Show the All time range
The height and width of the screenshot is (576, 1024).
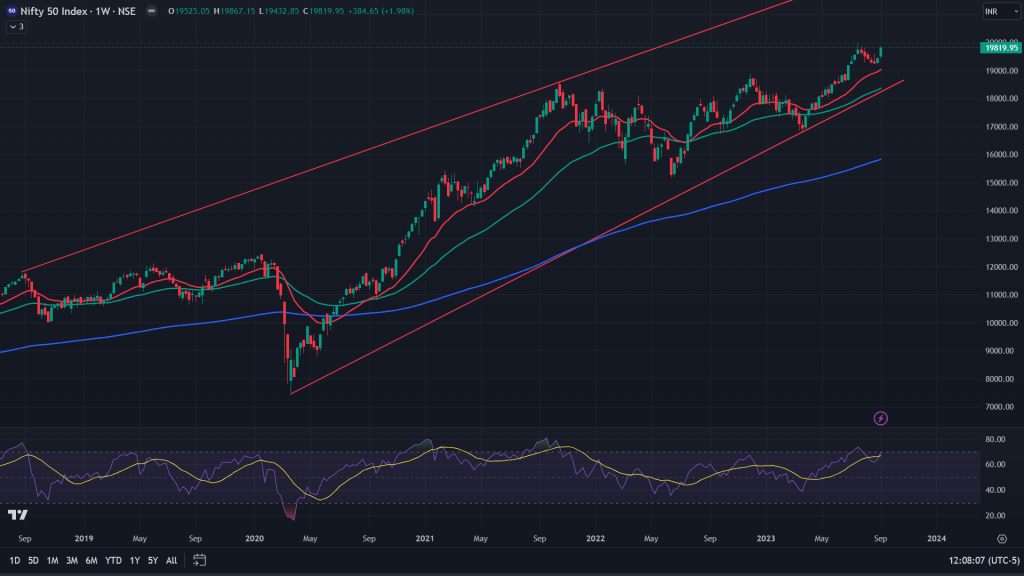pos(171,560)
